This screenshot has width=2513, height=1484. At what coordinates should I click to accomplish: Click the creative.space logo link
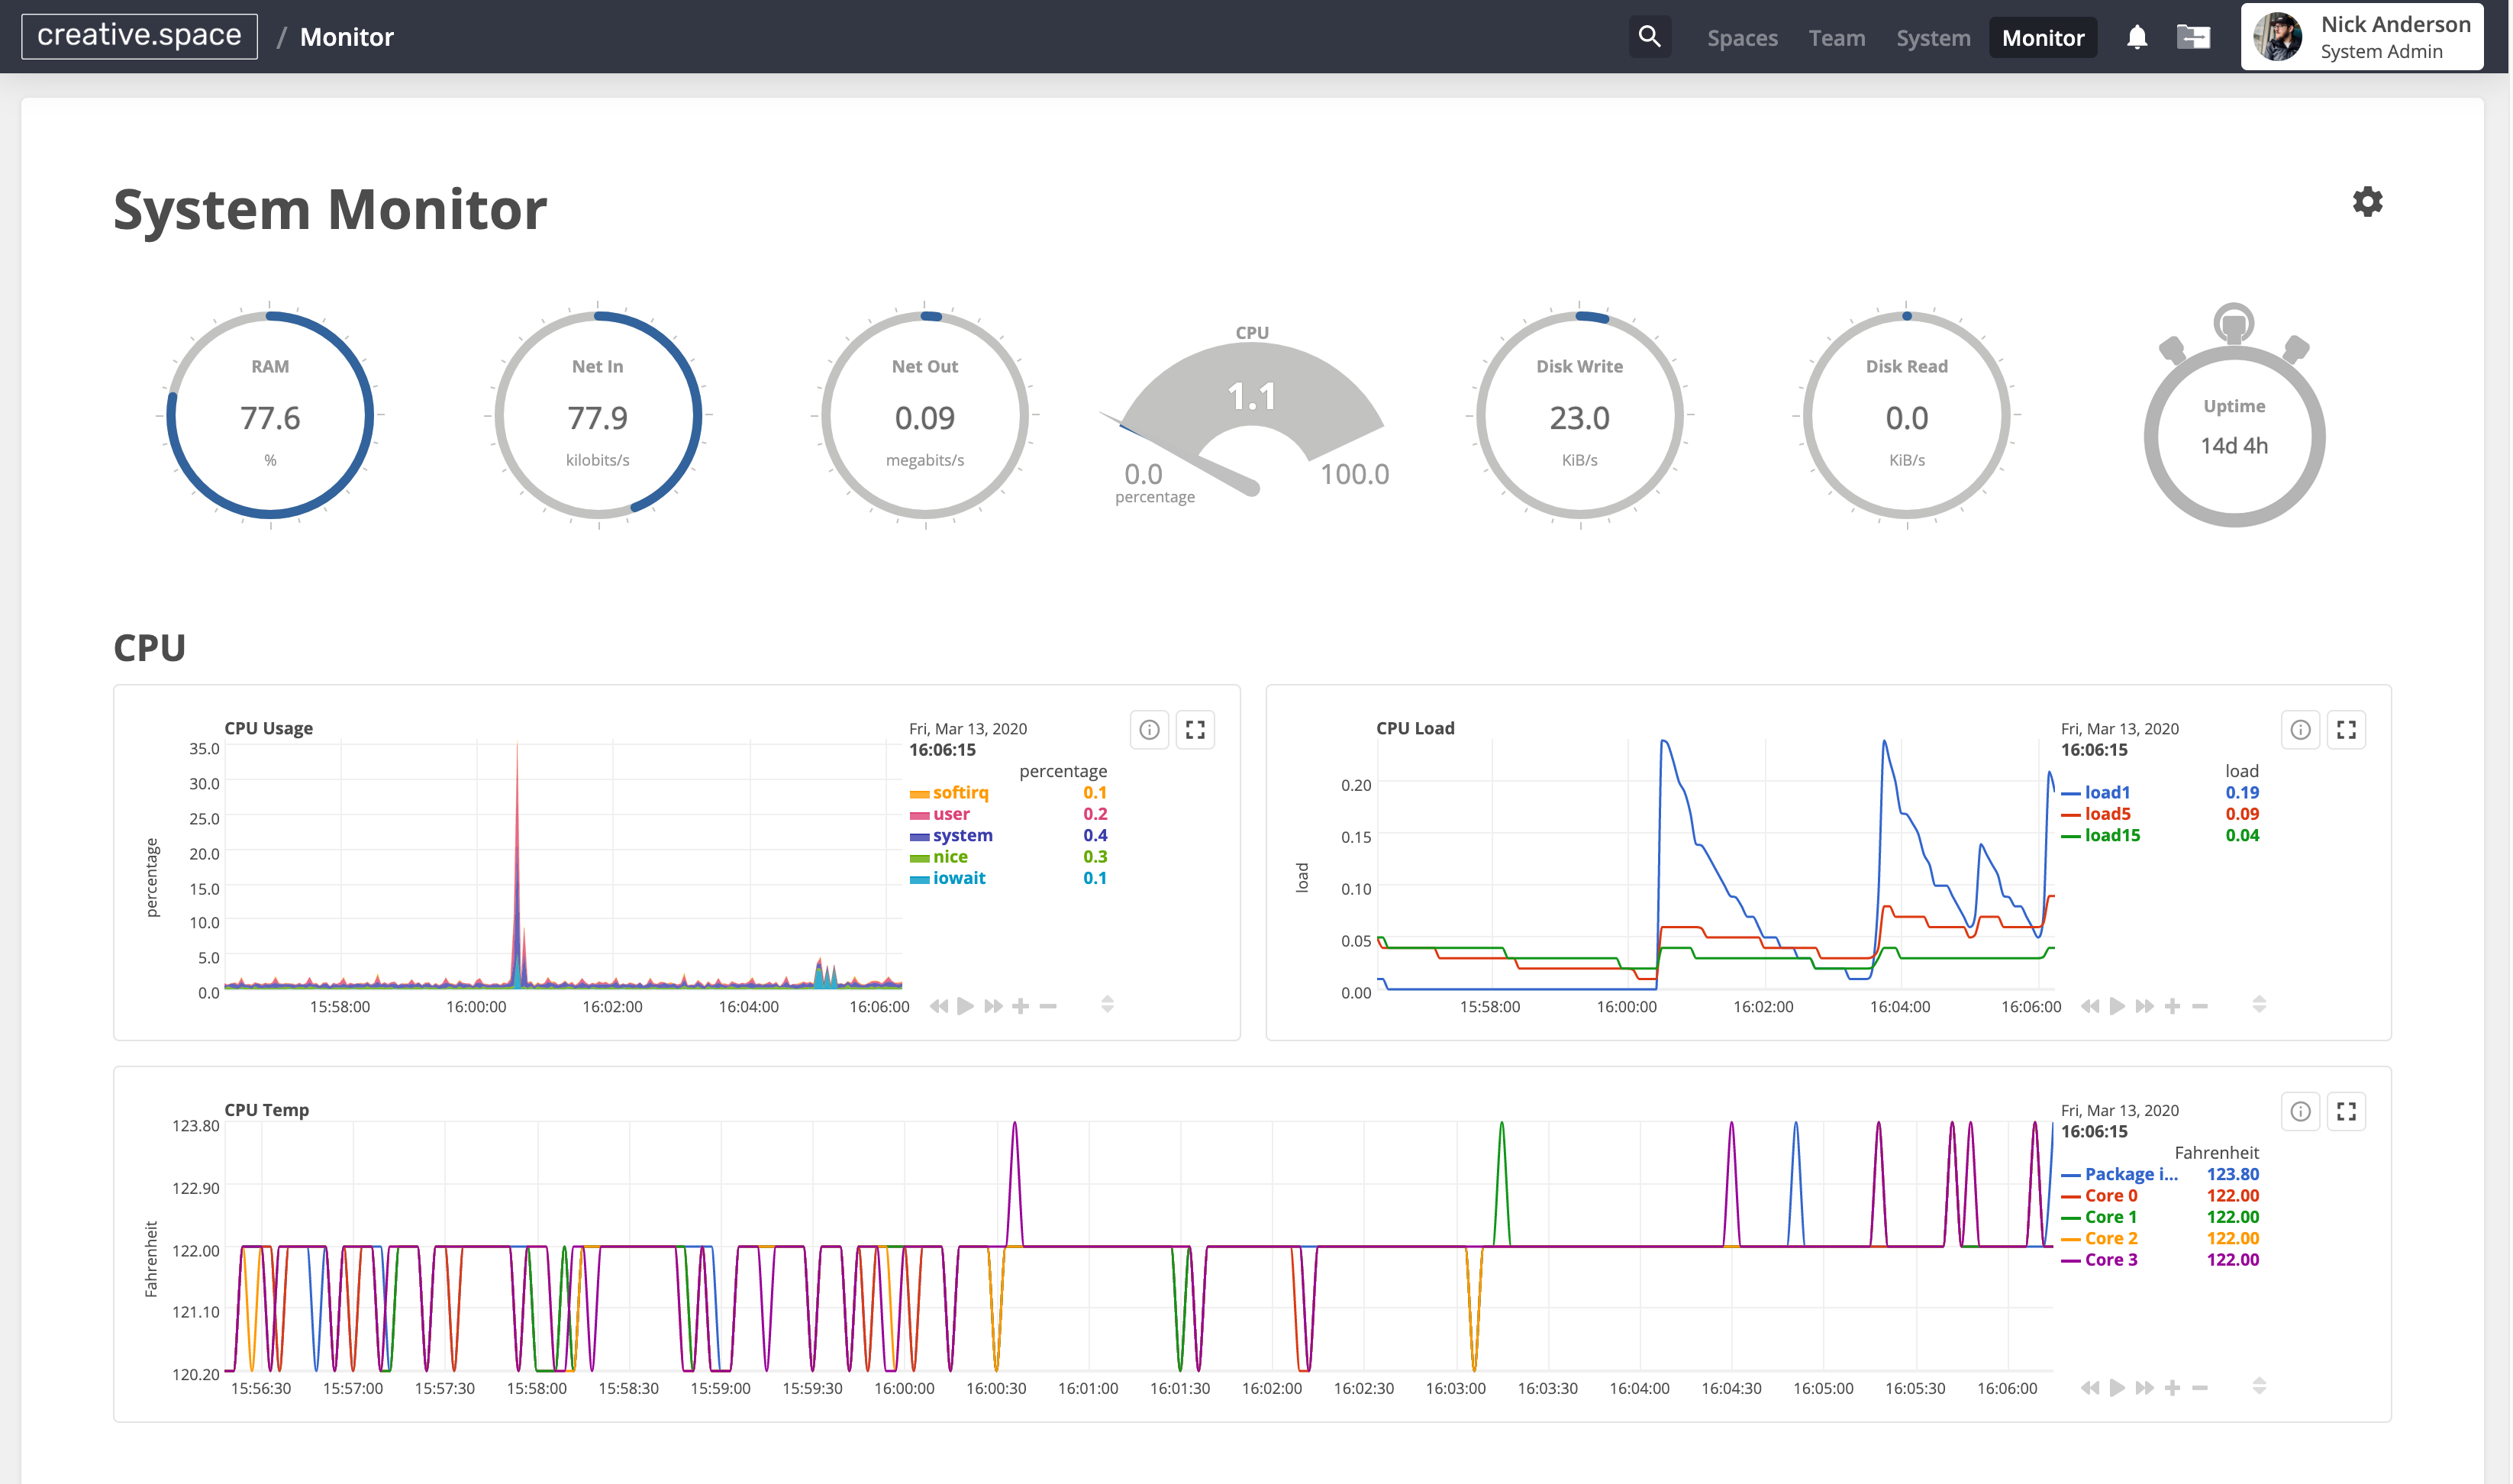click(x=139, y=36)
